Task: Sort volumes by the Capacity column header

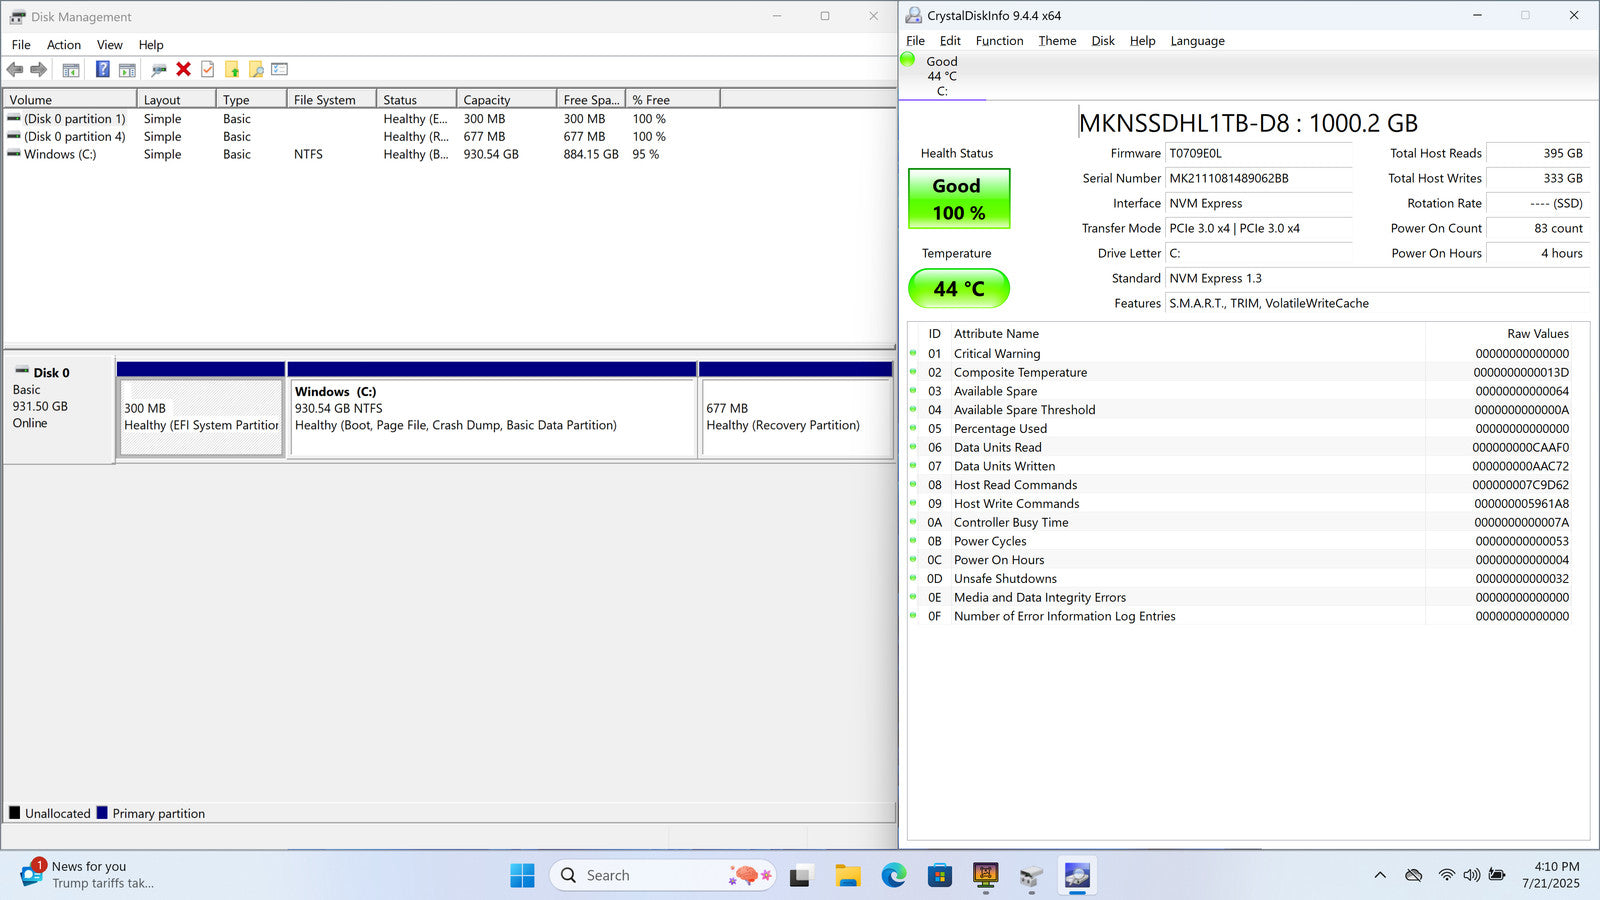Action: click(x=505, y=100)
